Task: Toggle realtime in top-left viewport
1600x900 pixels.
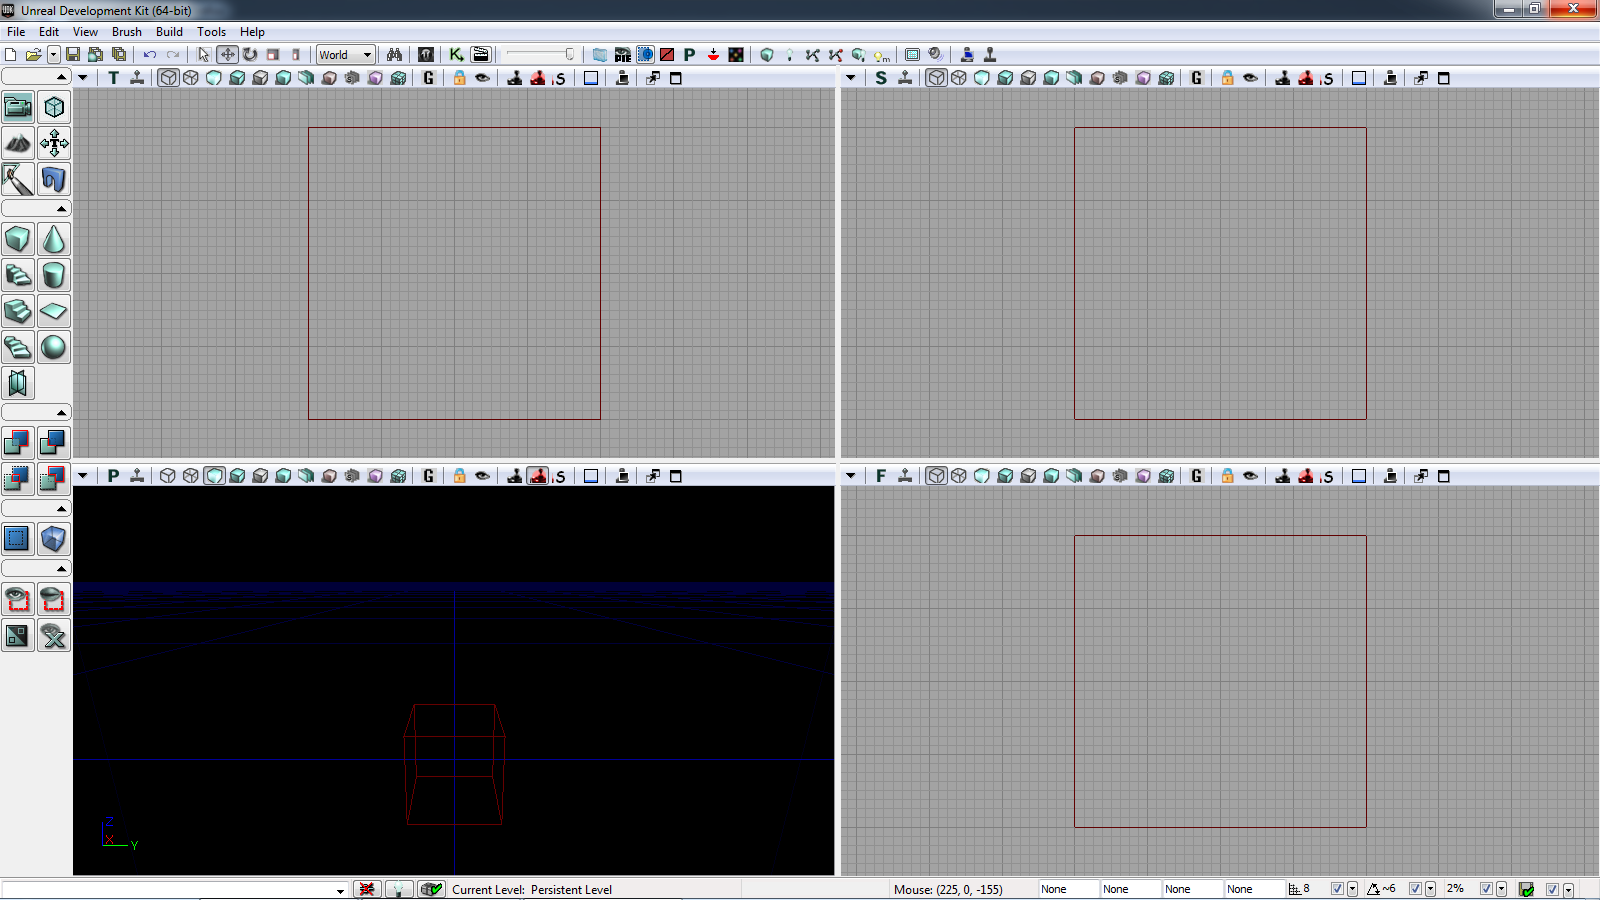Action: (x=137, y=78)
